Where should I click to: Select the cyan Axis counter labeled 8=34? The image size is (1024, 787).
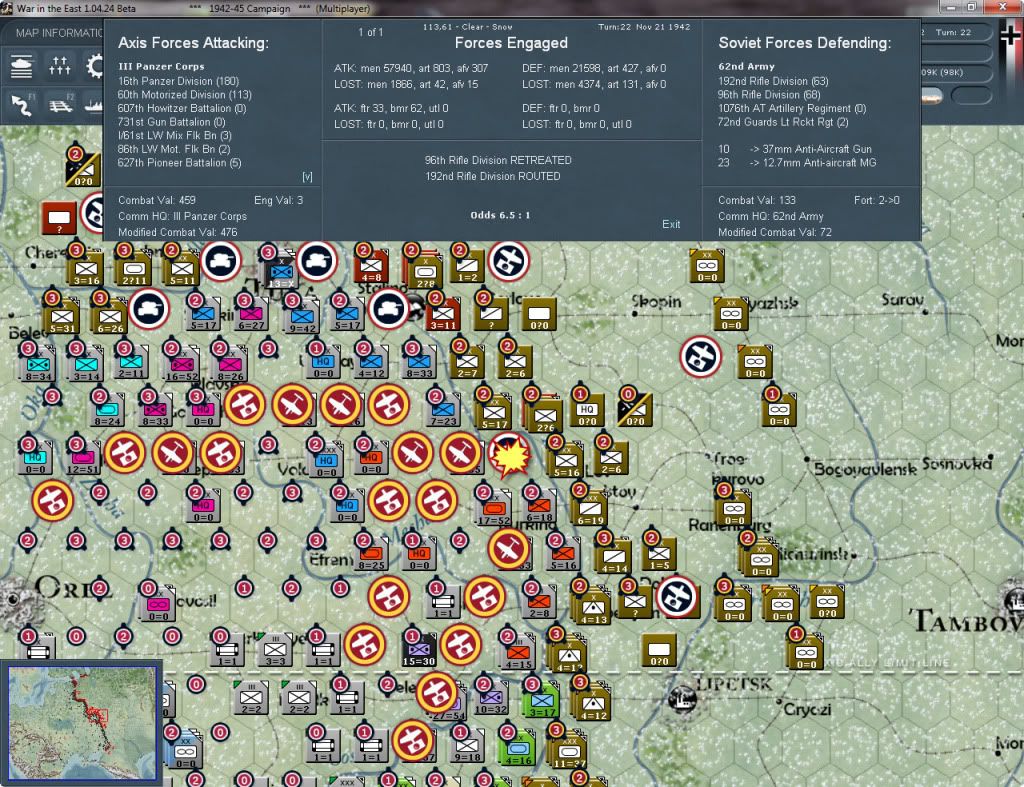[38, 365]
